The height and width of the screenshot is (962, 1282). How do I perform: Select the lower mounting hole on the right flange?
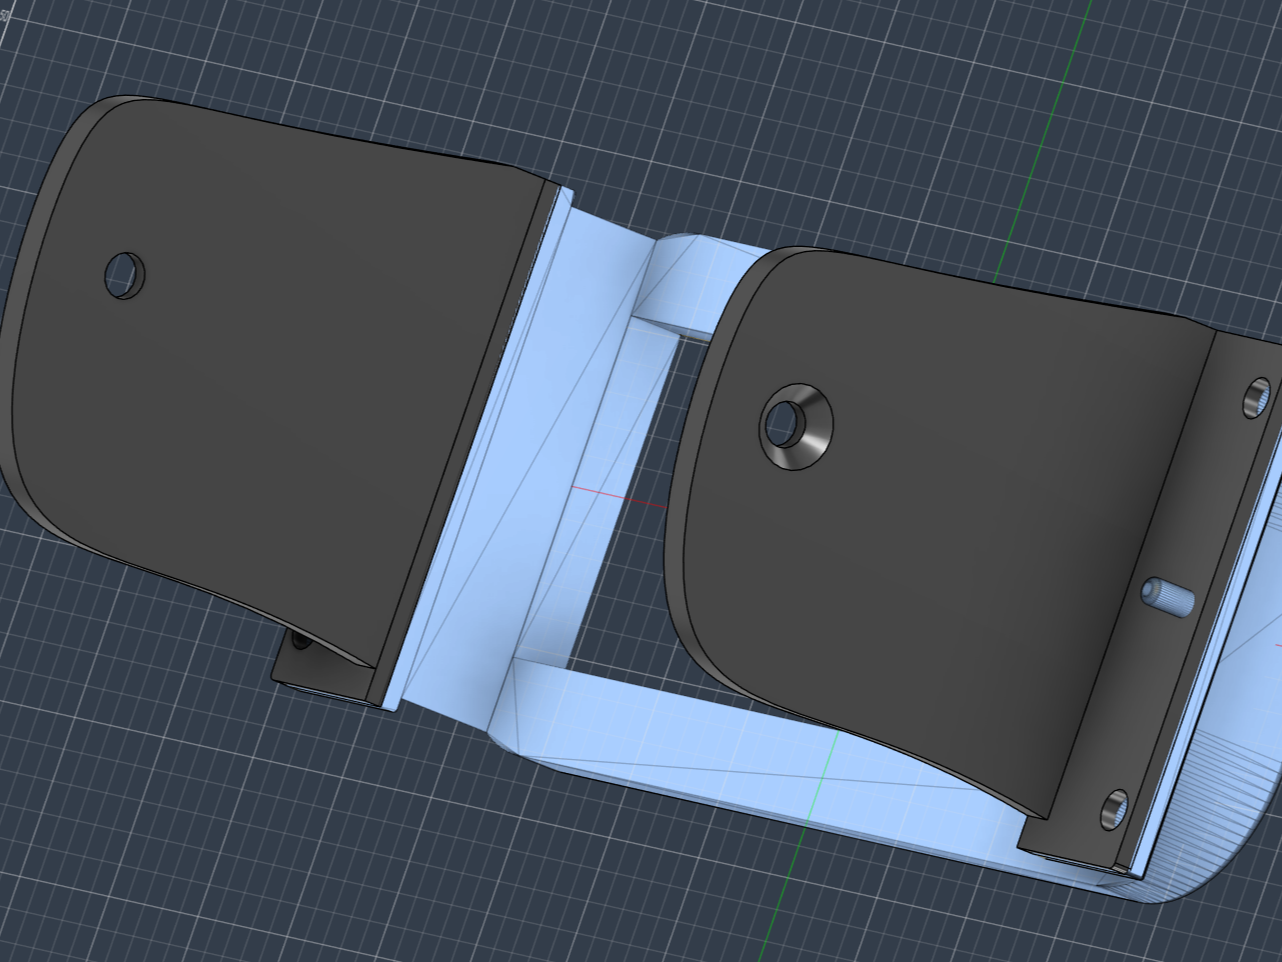[1116, 808]
